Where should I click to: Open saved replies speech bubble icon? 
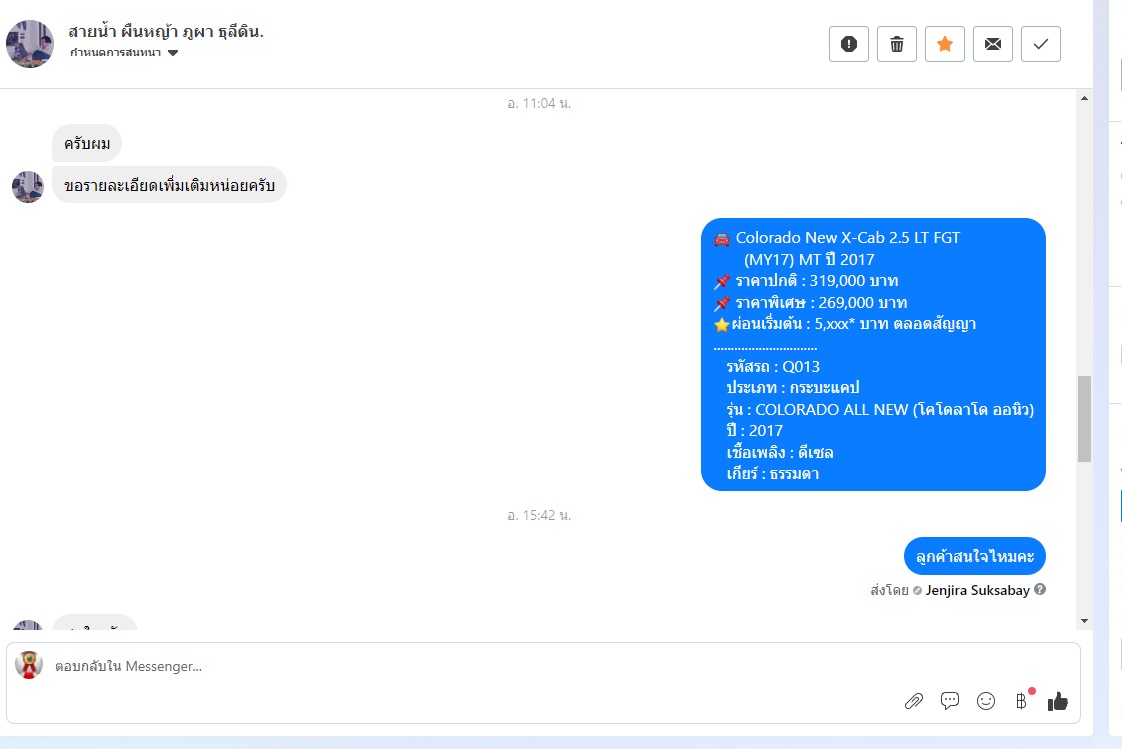pos(950,701)
